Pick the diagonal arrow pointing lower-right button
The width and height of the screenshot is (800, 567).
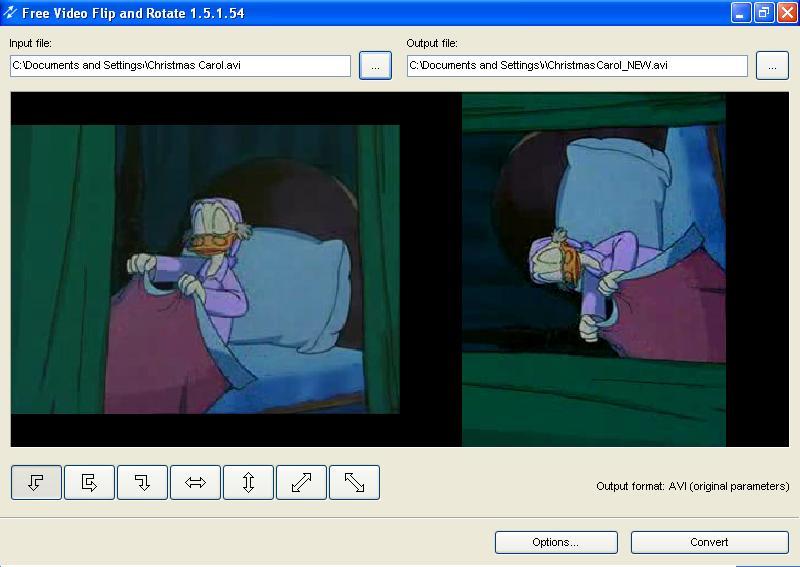point(355,482)
